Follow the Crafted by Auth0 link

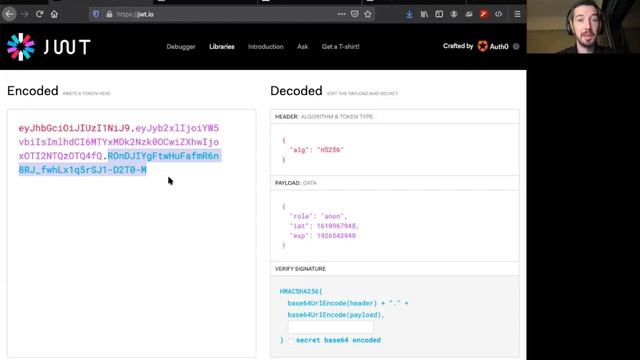[476, 46]
